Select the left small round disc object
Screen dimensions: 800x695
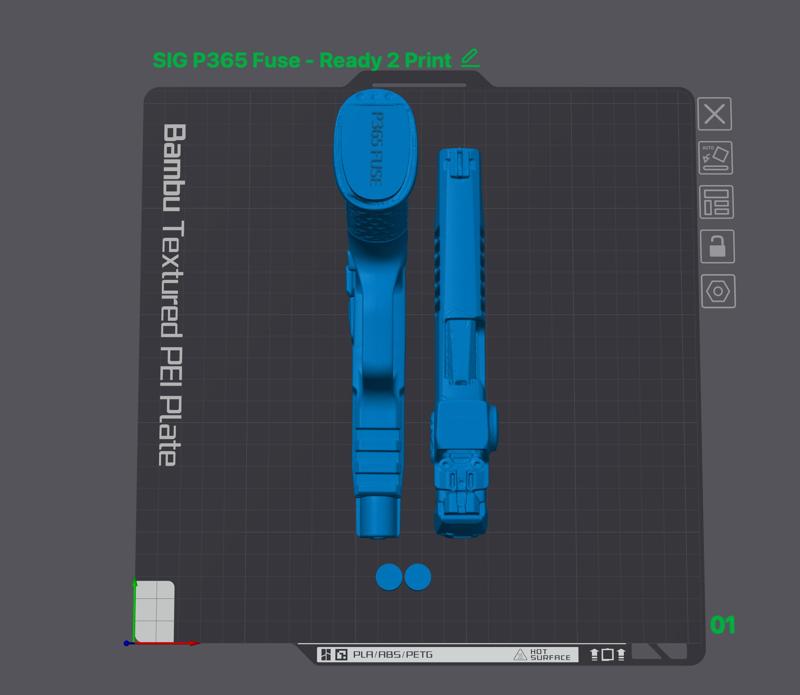(x=389, y=577)
